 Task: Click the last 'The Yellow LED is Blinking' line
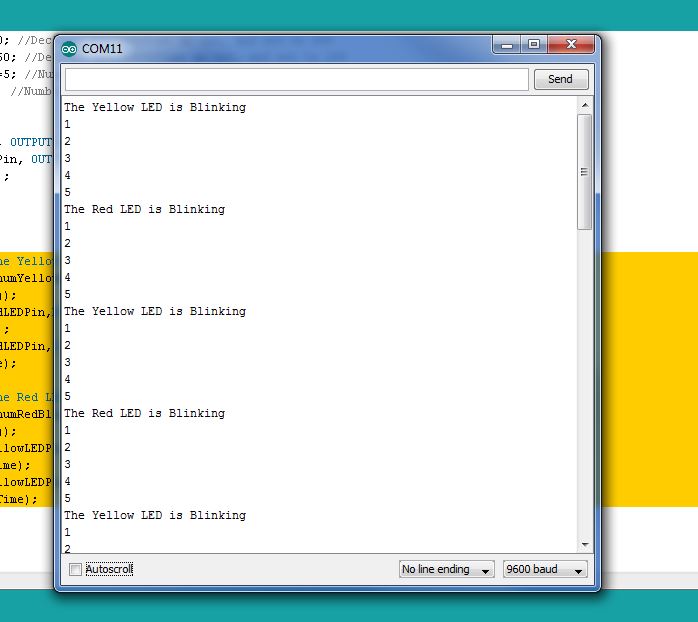click(x=155, y=515)
